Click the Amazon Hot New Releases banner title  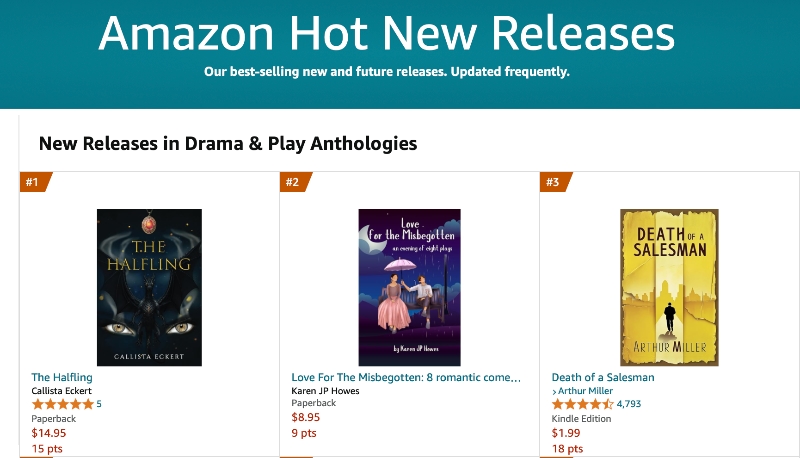(x=386, y=34)
